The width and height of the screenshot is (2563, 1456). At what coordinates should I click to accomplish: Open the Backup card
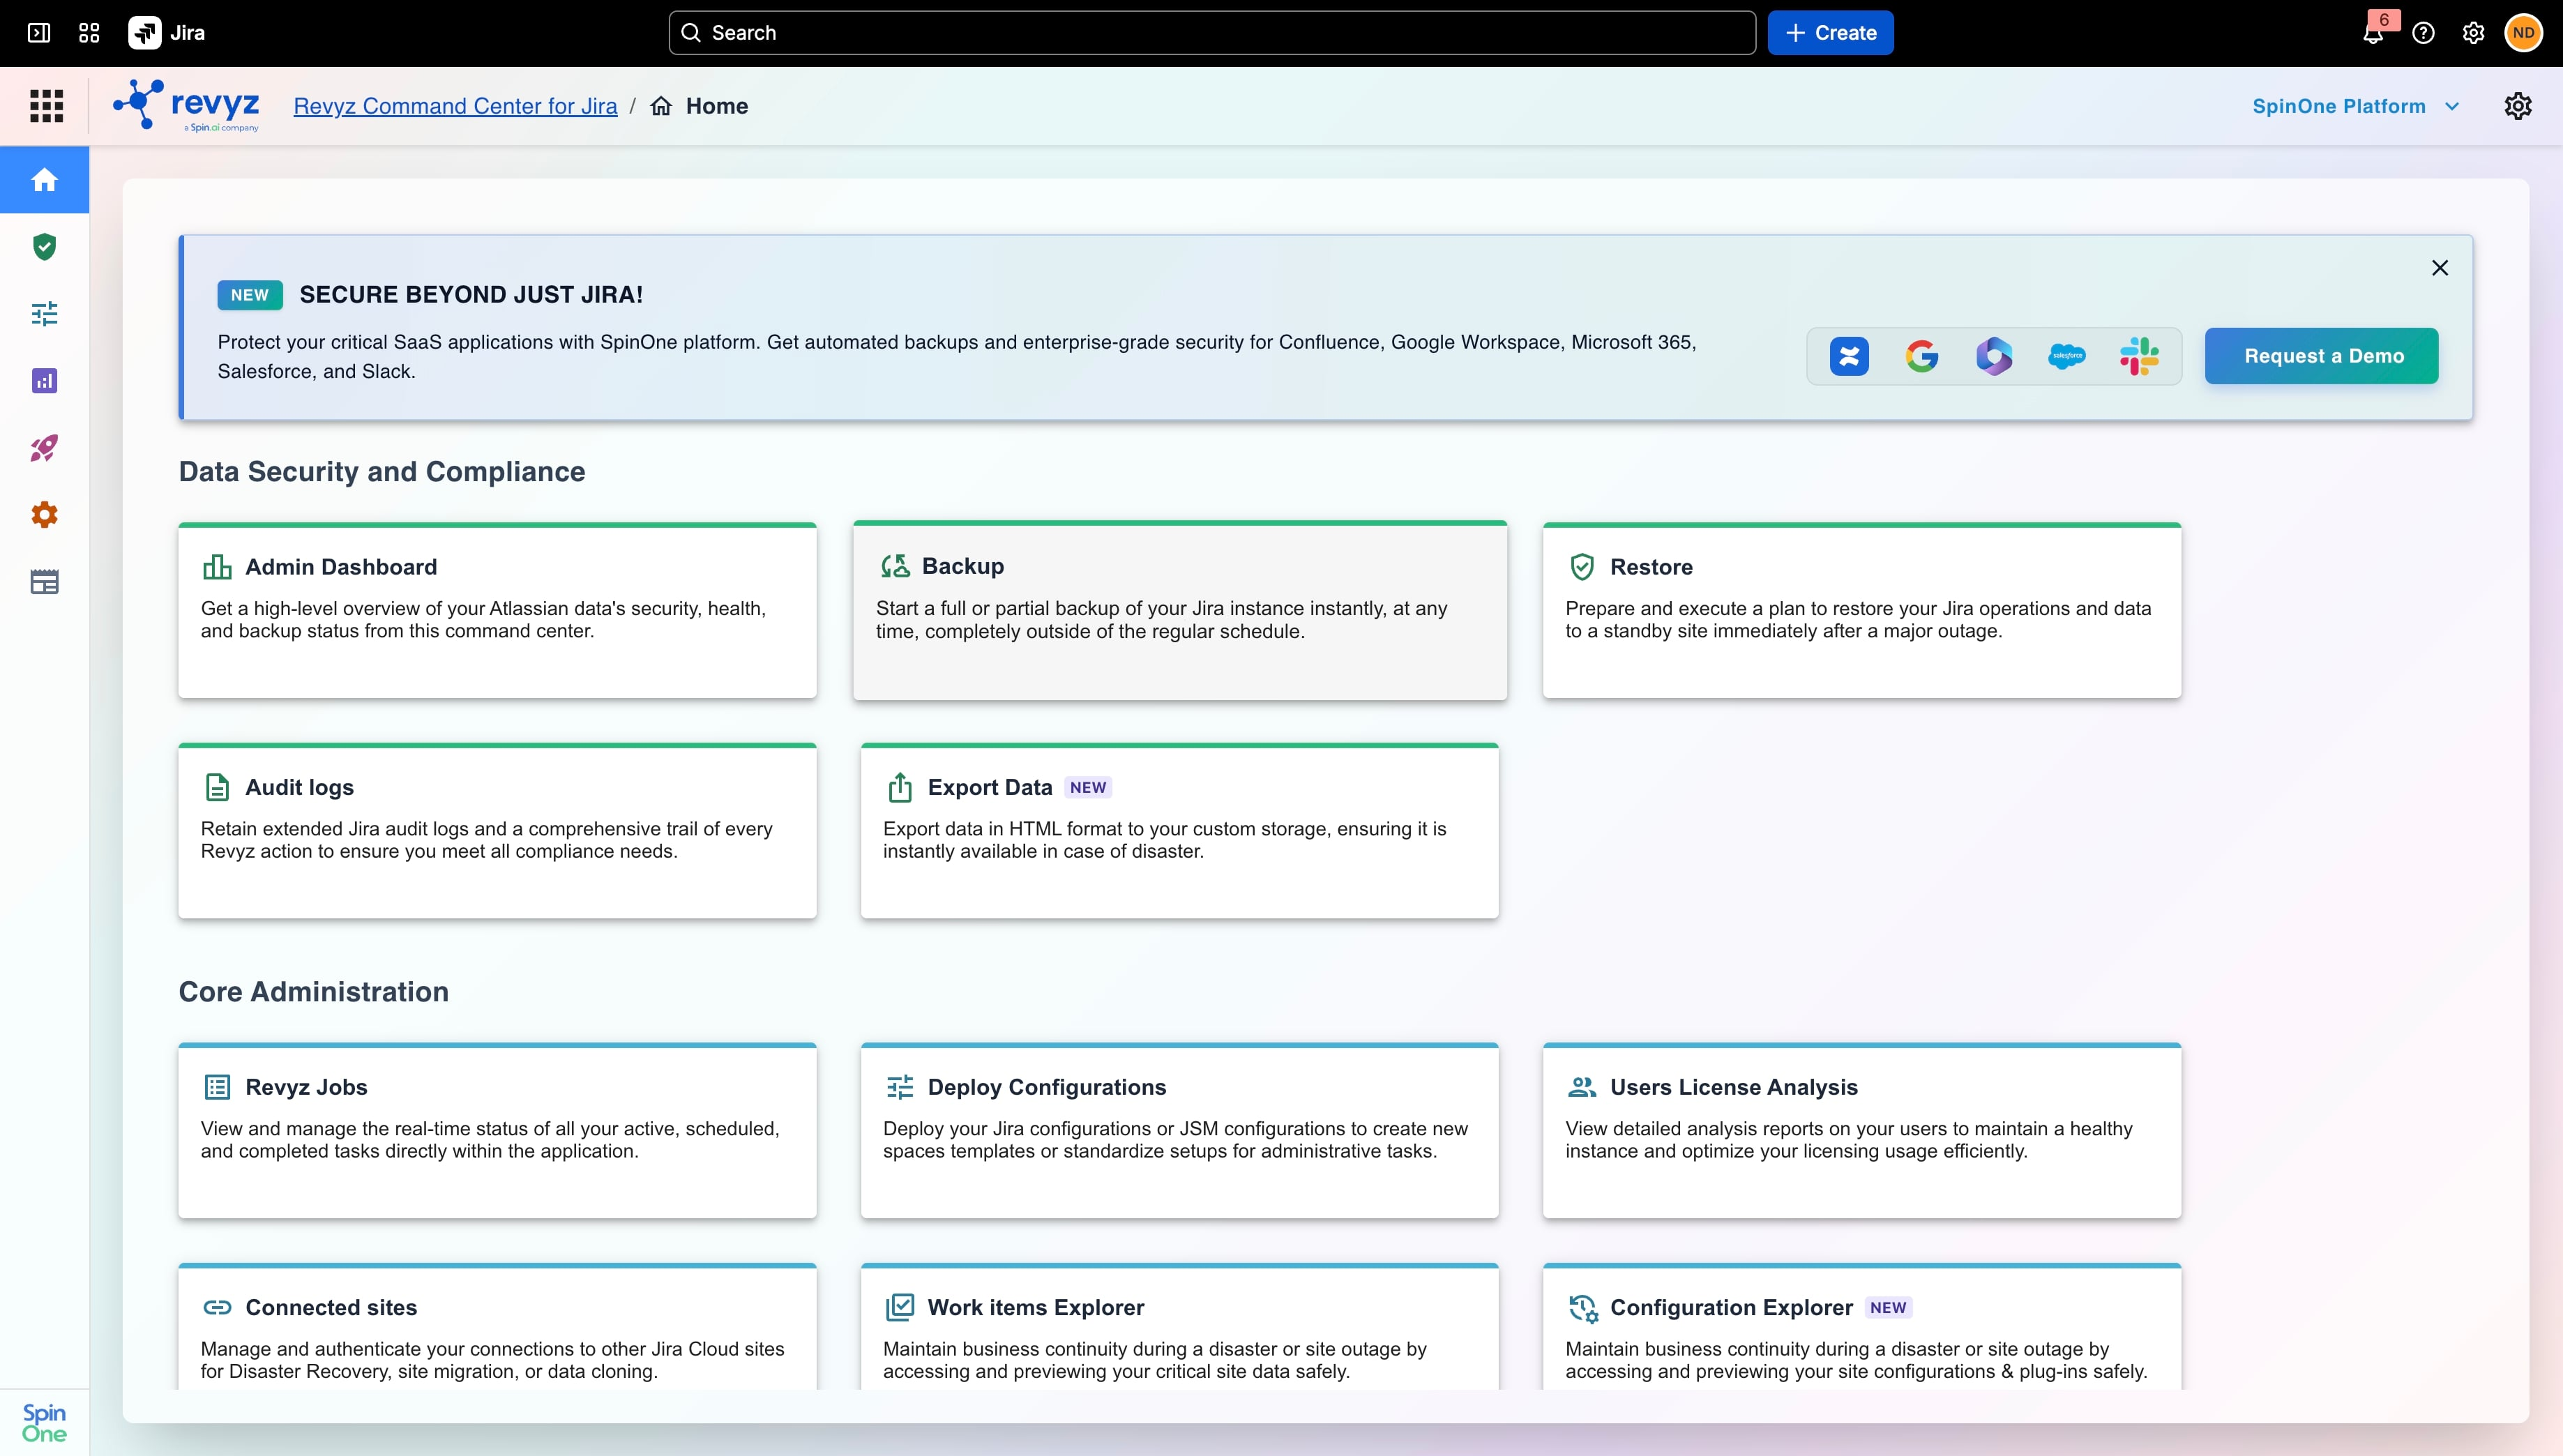click(1180, 610)
